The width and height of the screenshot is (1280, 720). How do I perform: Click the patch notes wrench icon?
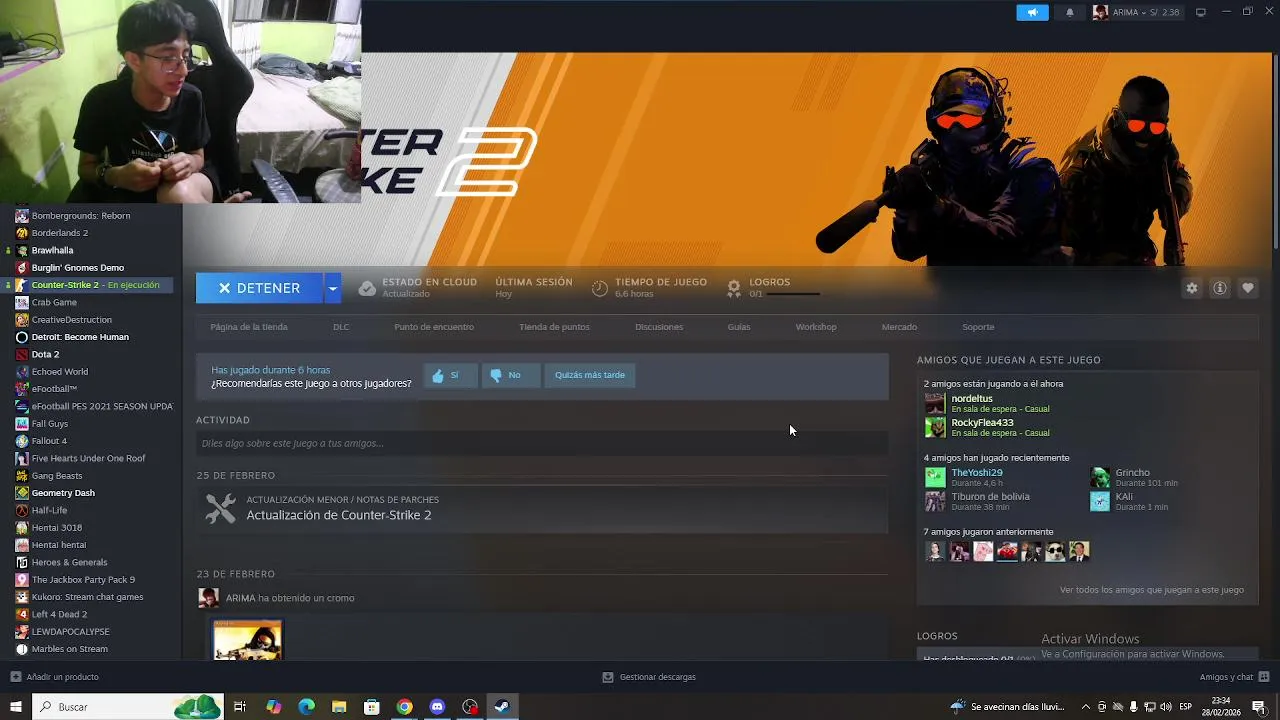click(220, 508)
